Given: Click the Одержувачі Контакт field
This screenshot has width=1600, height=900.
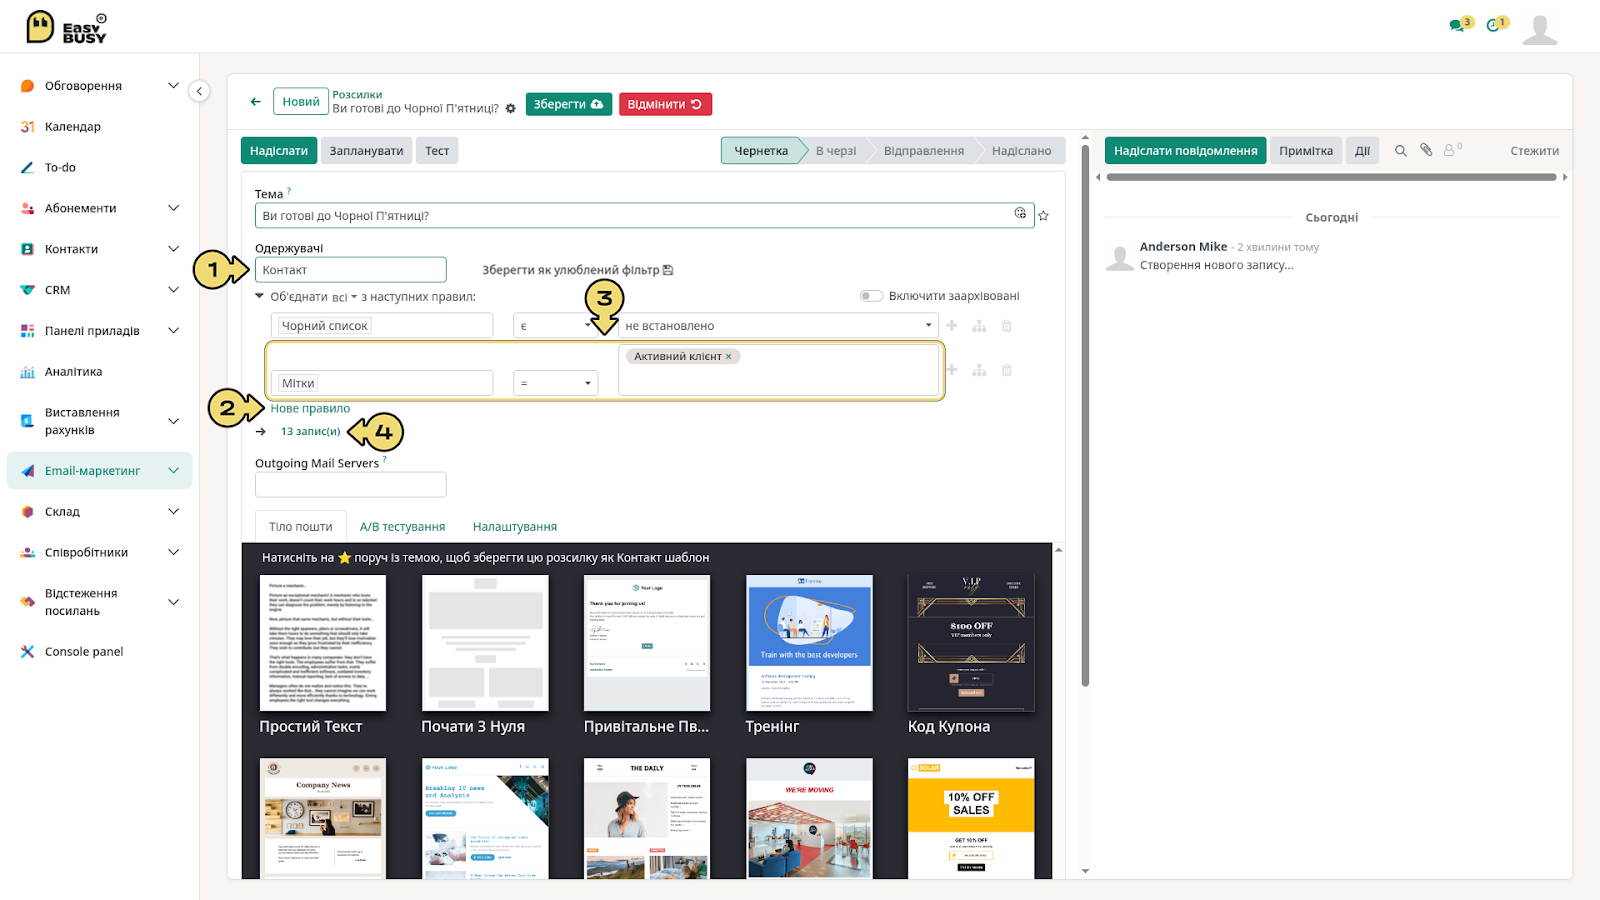Looking at the screenshot, I should pyautogui.click(x=350, y=270).
